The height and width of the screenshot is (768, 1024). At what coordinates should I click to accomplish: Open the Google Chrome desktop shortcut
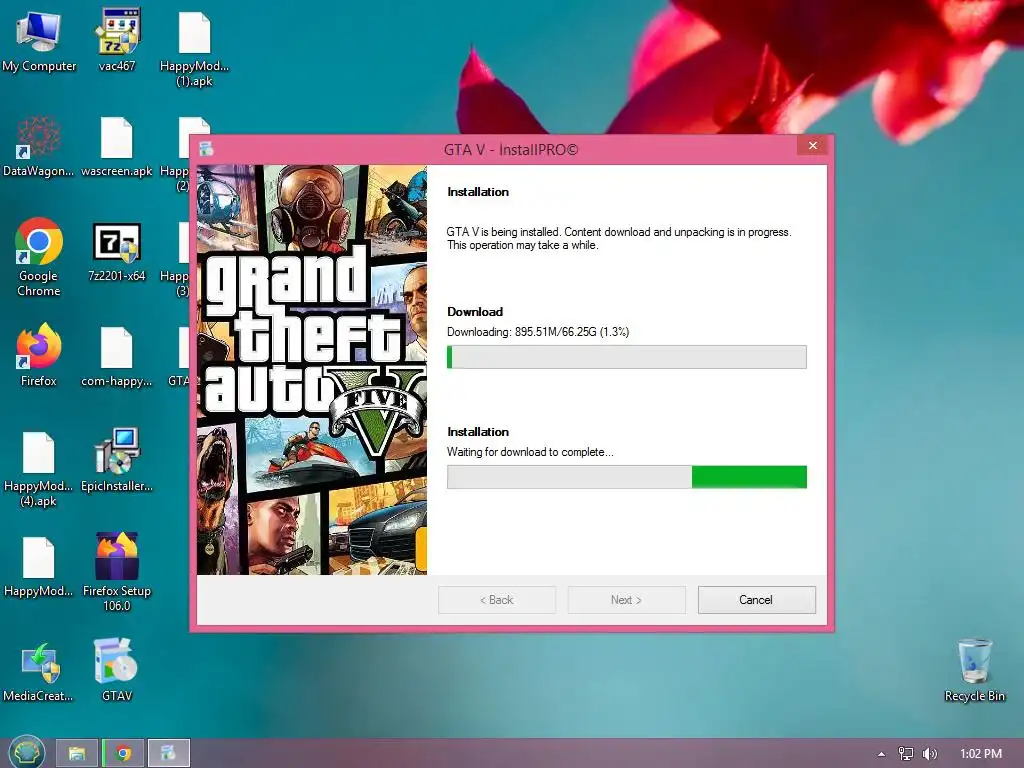click(x=39, y=257)
